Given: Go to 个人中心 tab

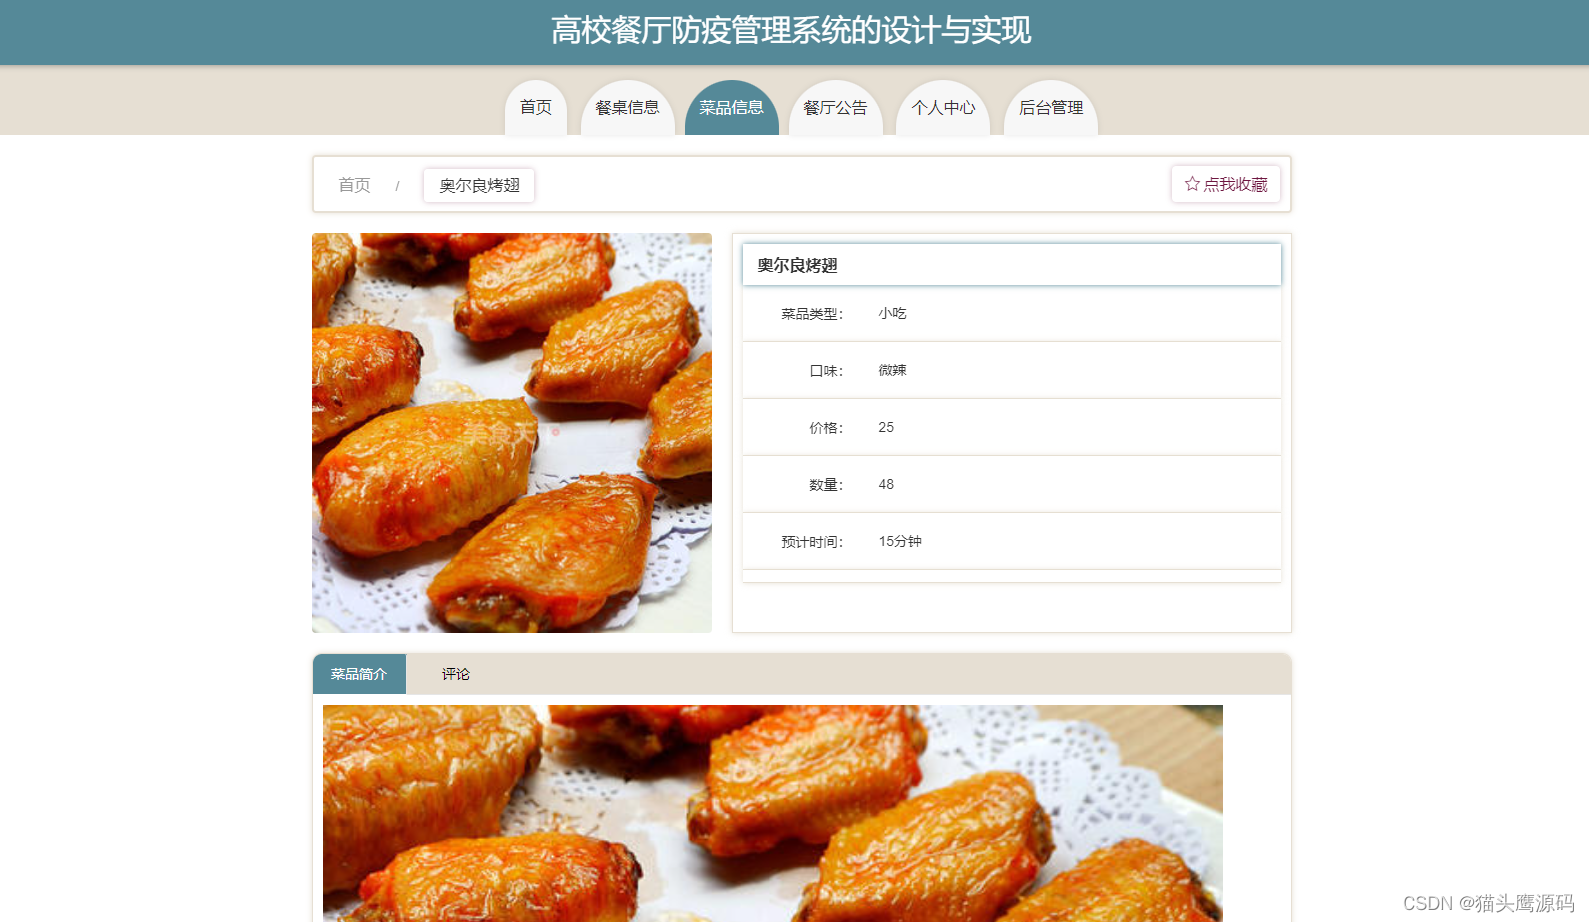Looking at the screenshot, I should tap(943, 108).
